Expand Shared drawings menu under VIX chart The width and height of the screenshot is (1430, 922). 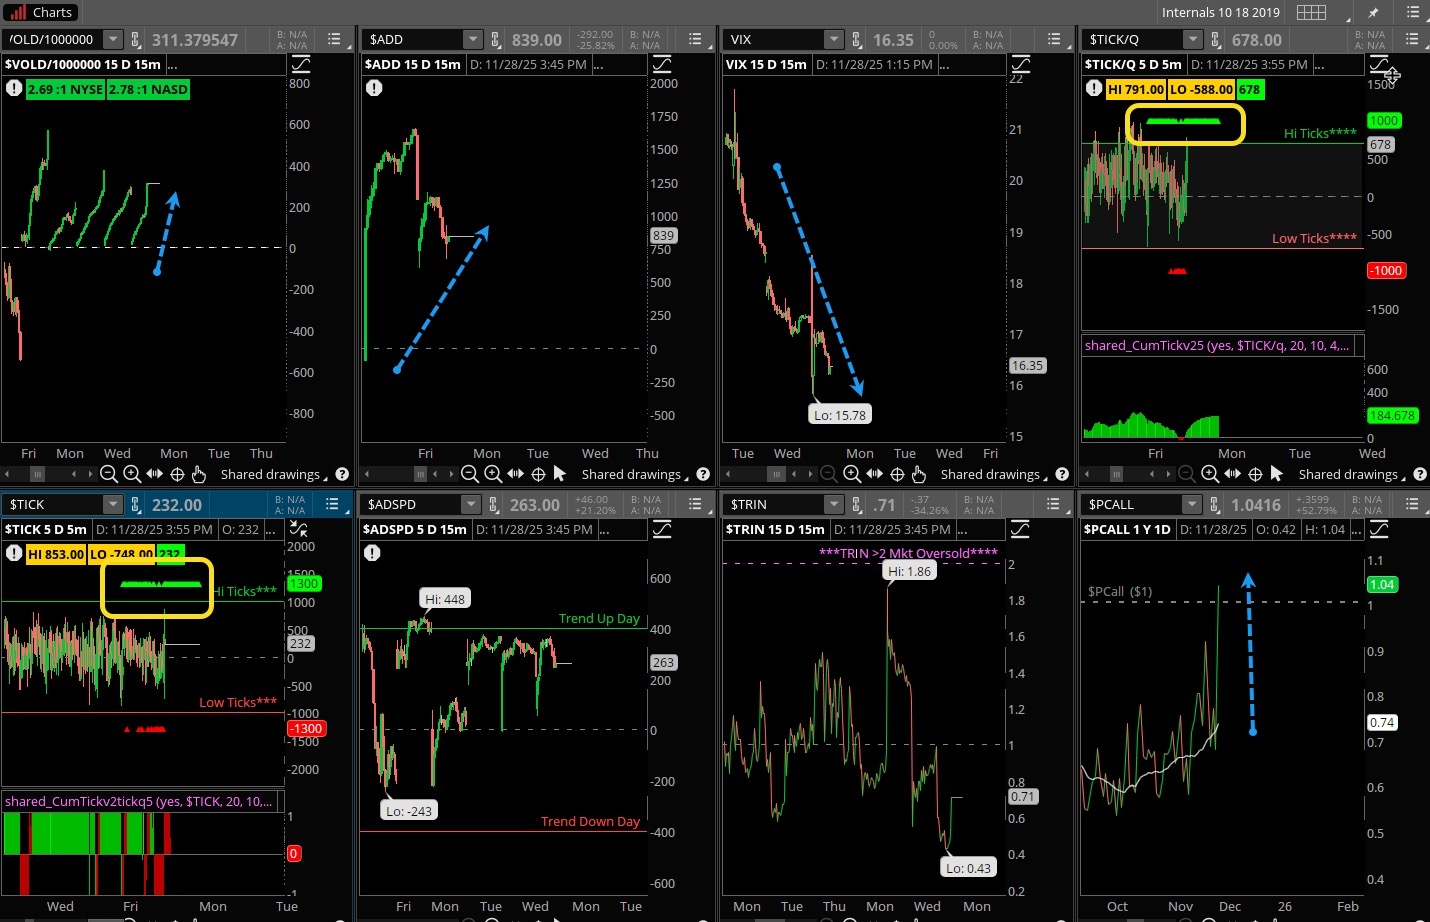pos(994,474)
